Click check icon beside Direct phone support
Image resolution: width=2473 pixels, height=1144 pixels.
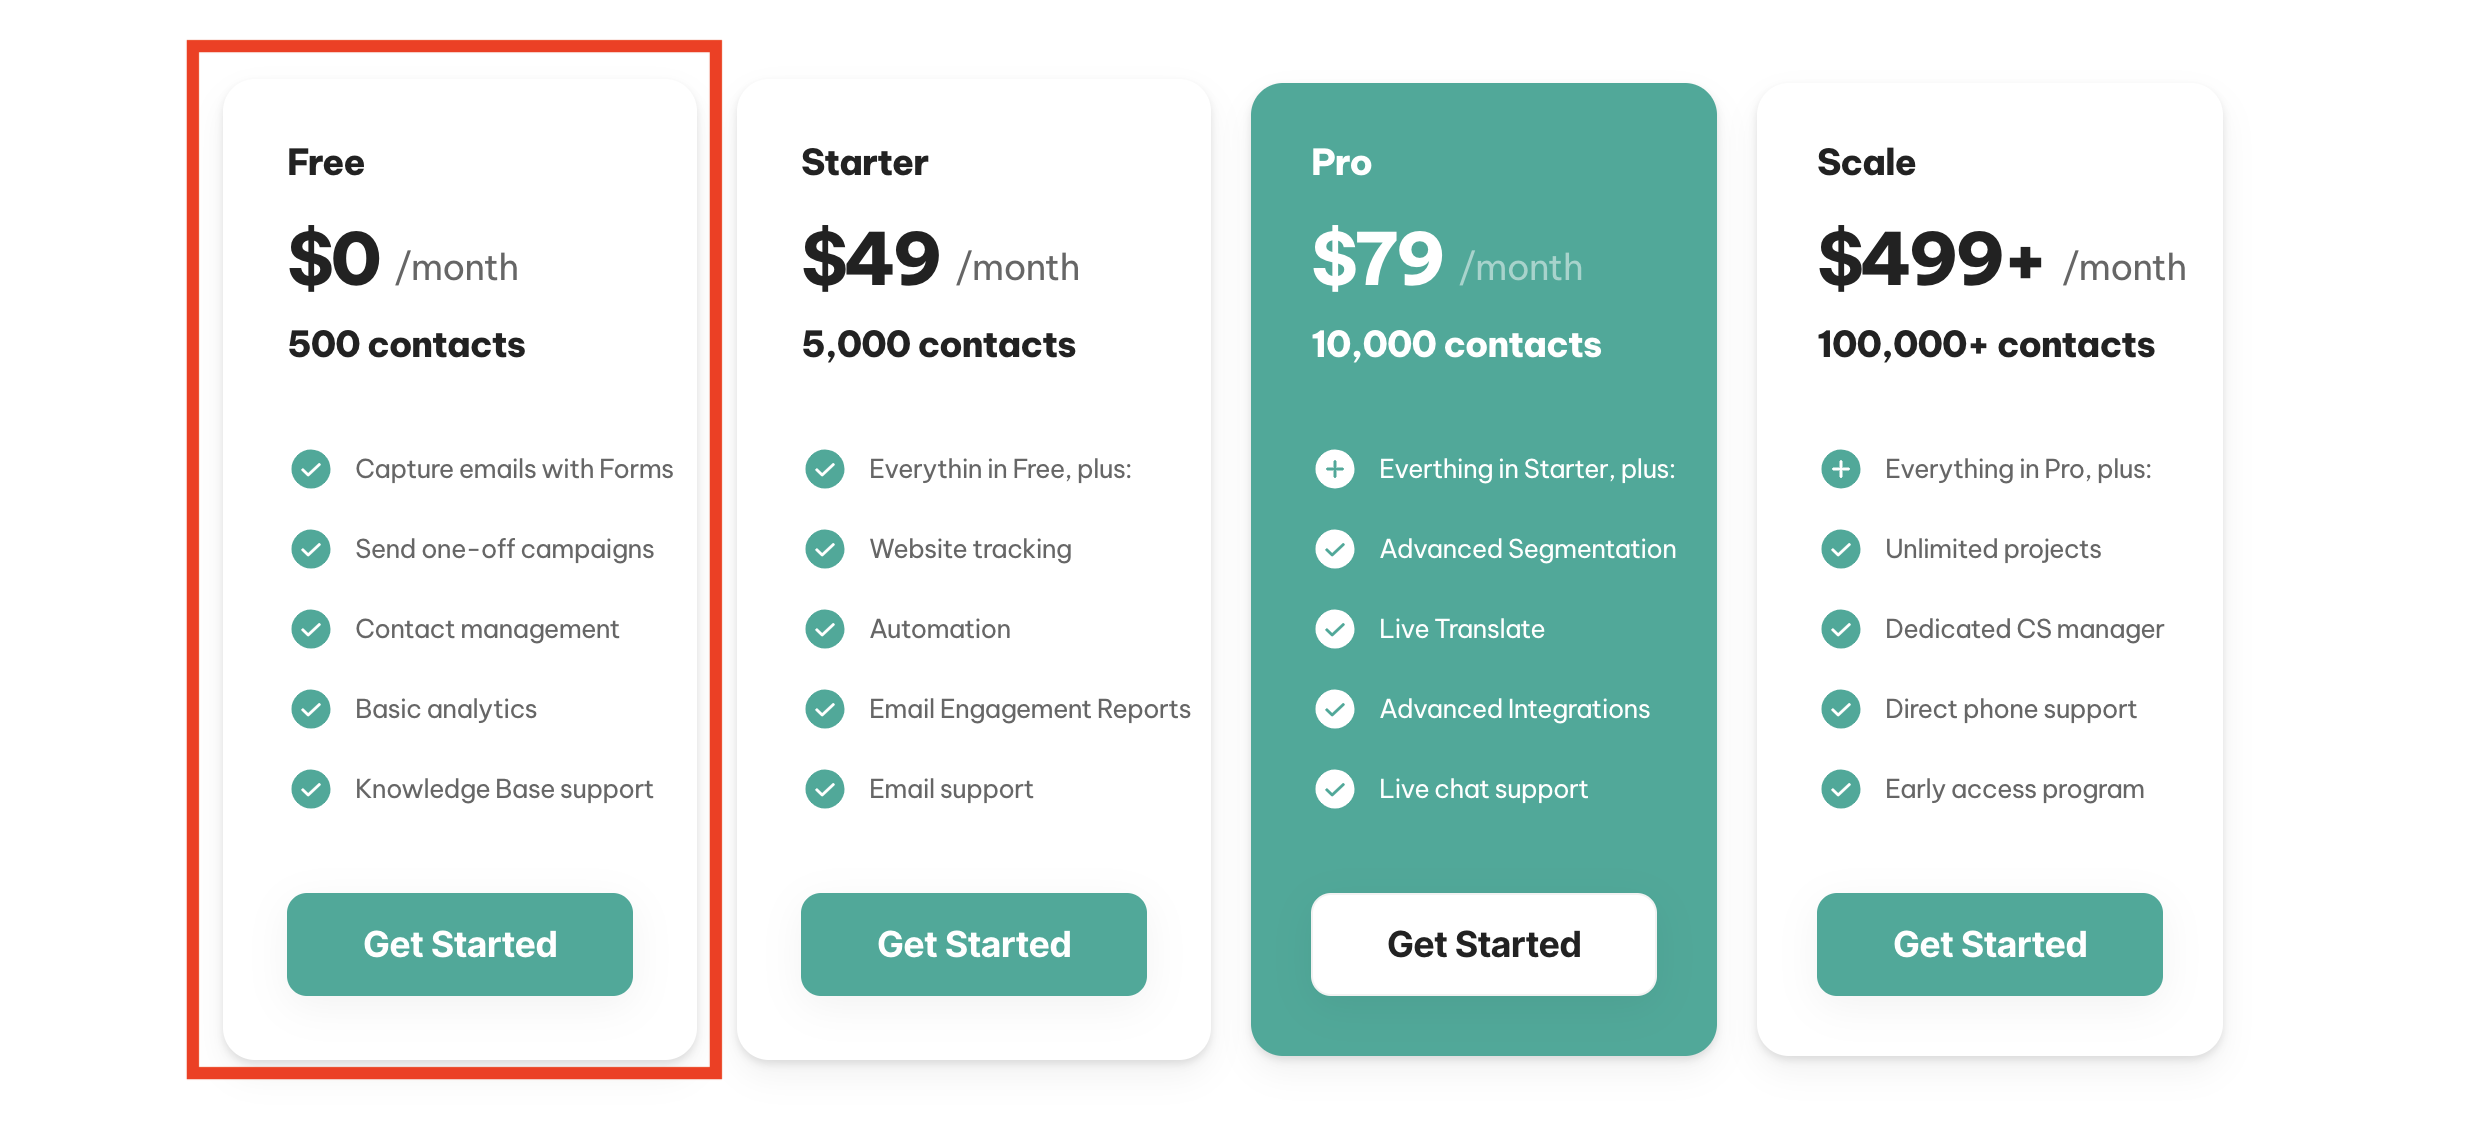1840,709
